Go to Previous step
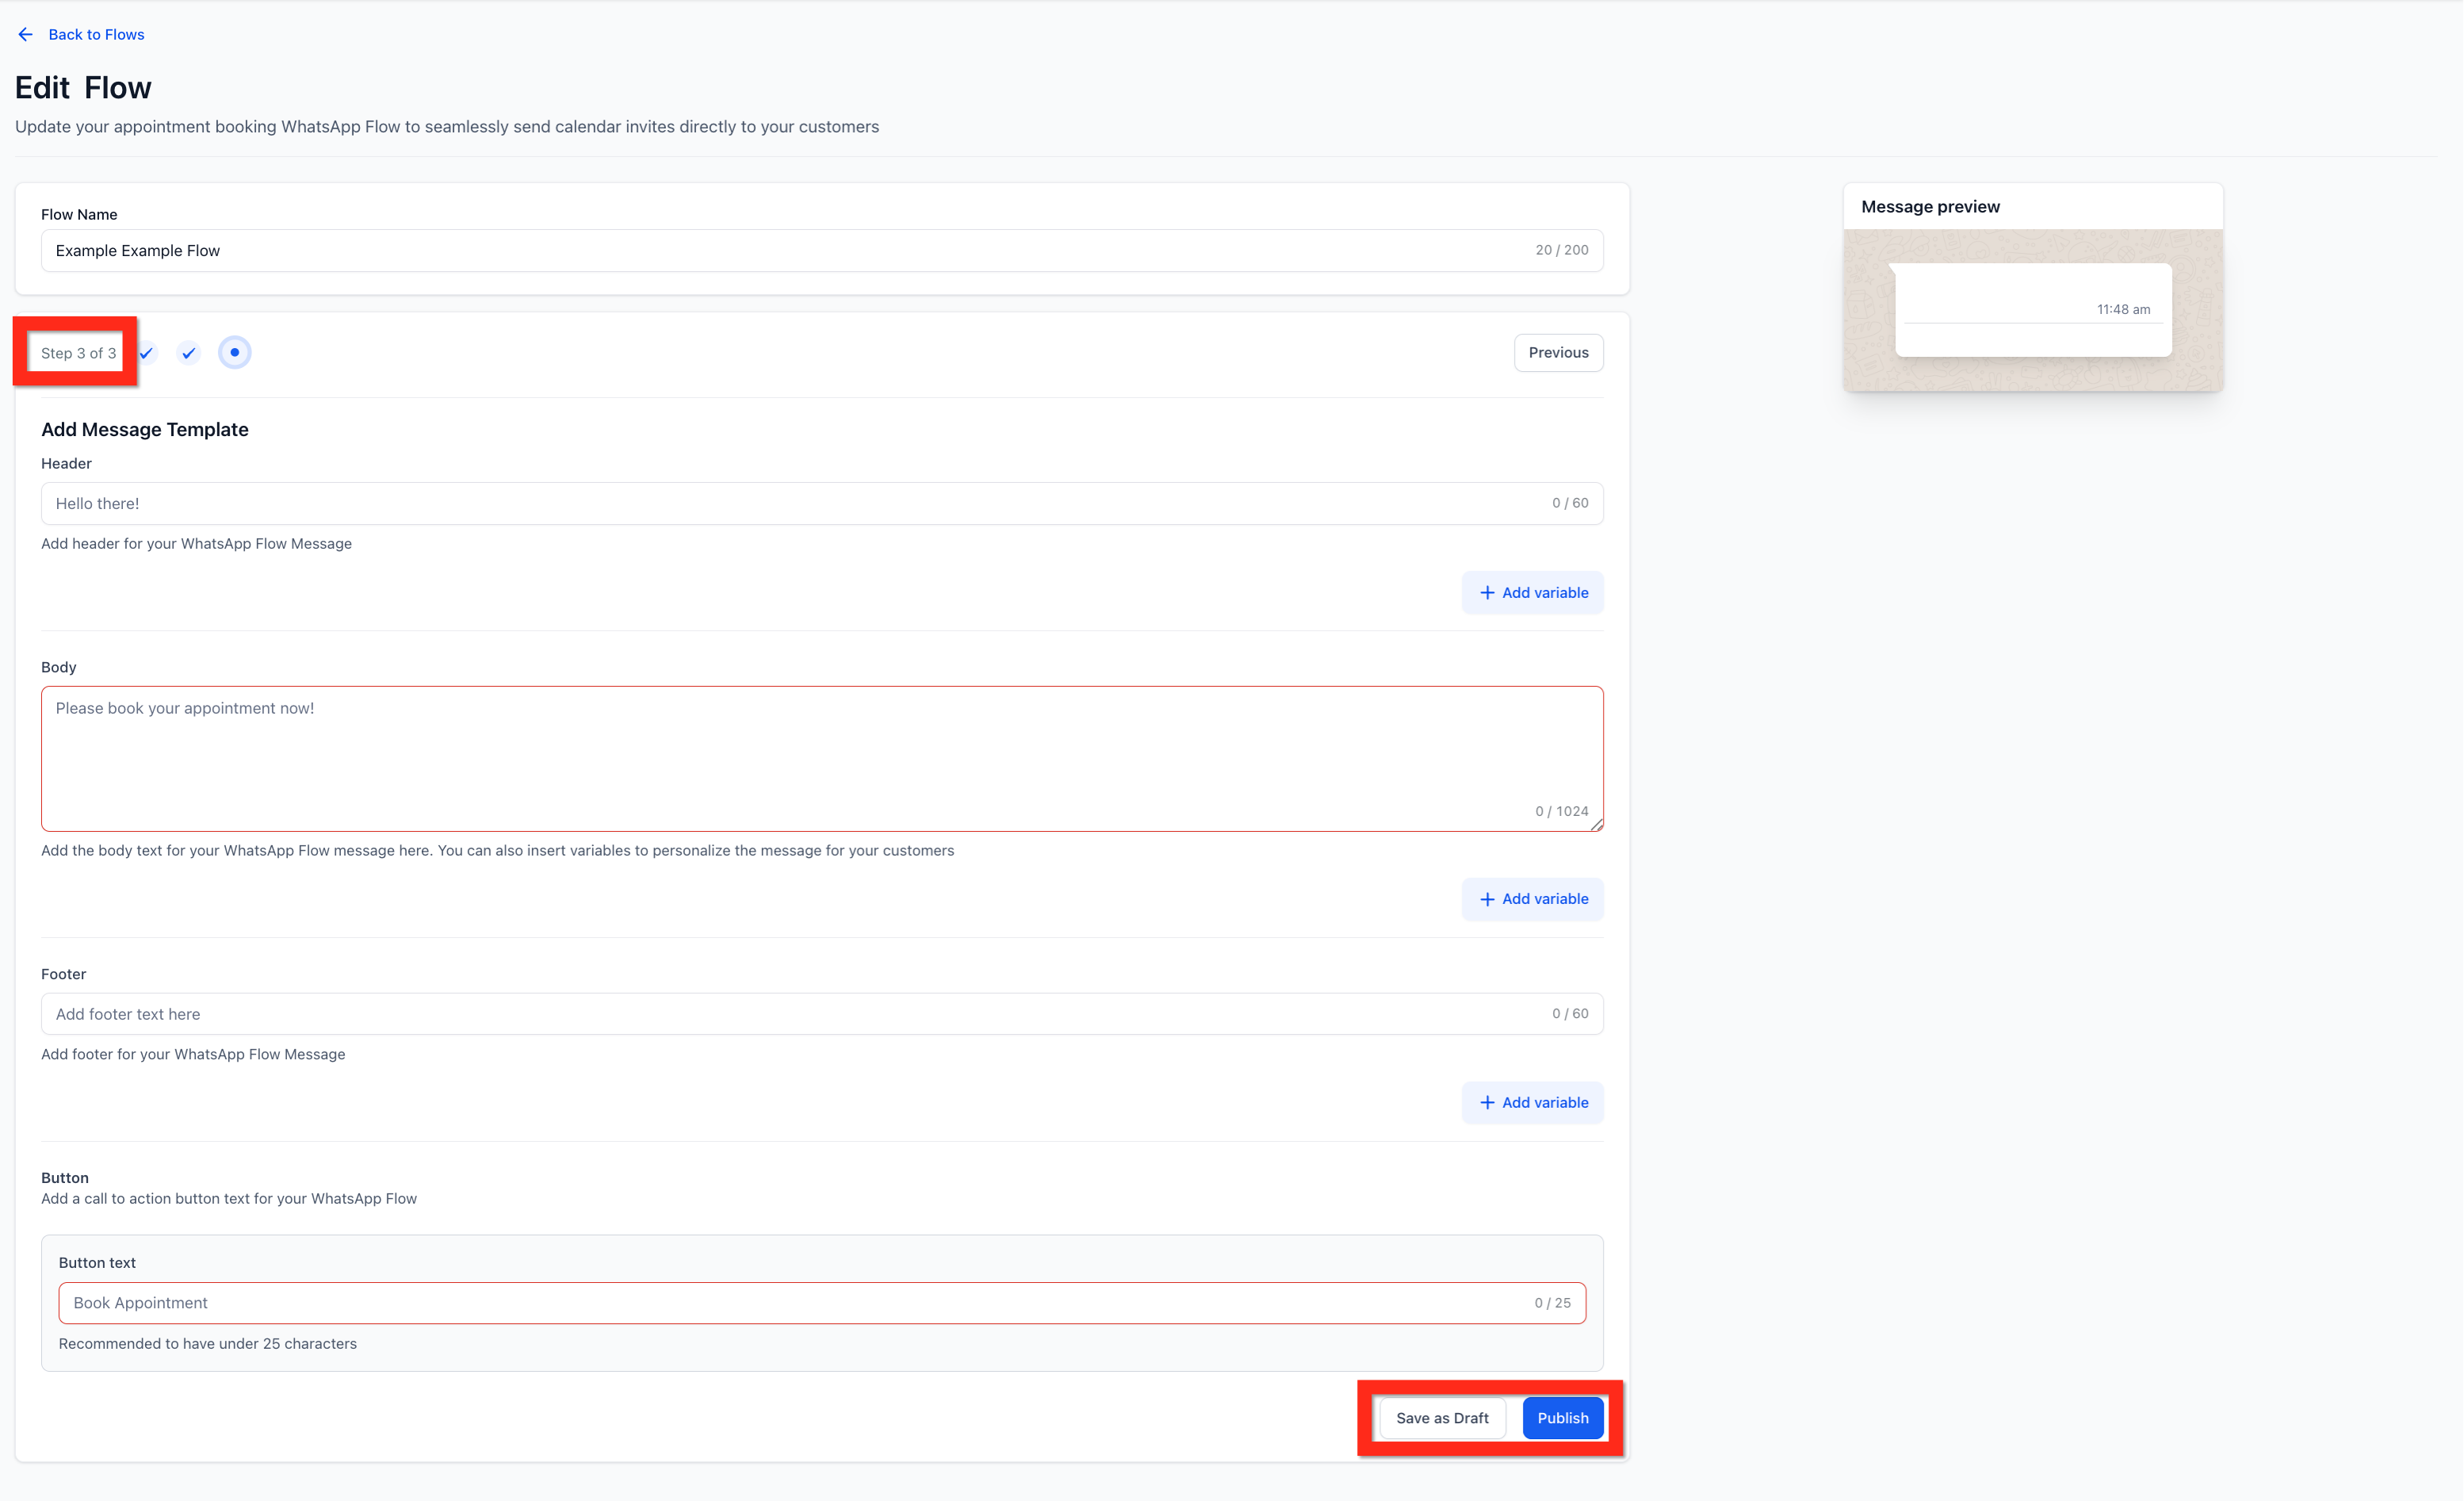2464x1501 pixels. pos(1557,352)
